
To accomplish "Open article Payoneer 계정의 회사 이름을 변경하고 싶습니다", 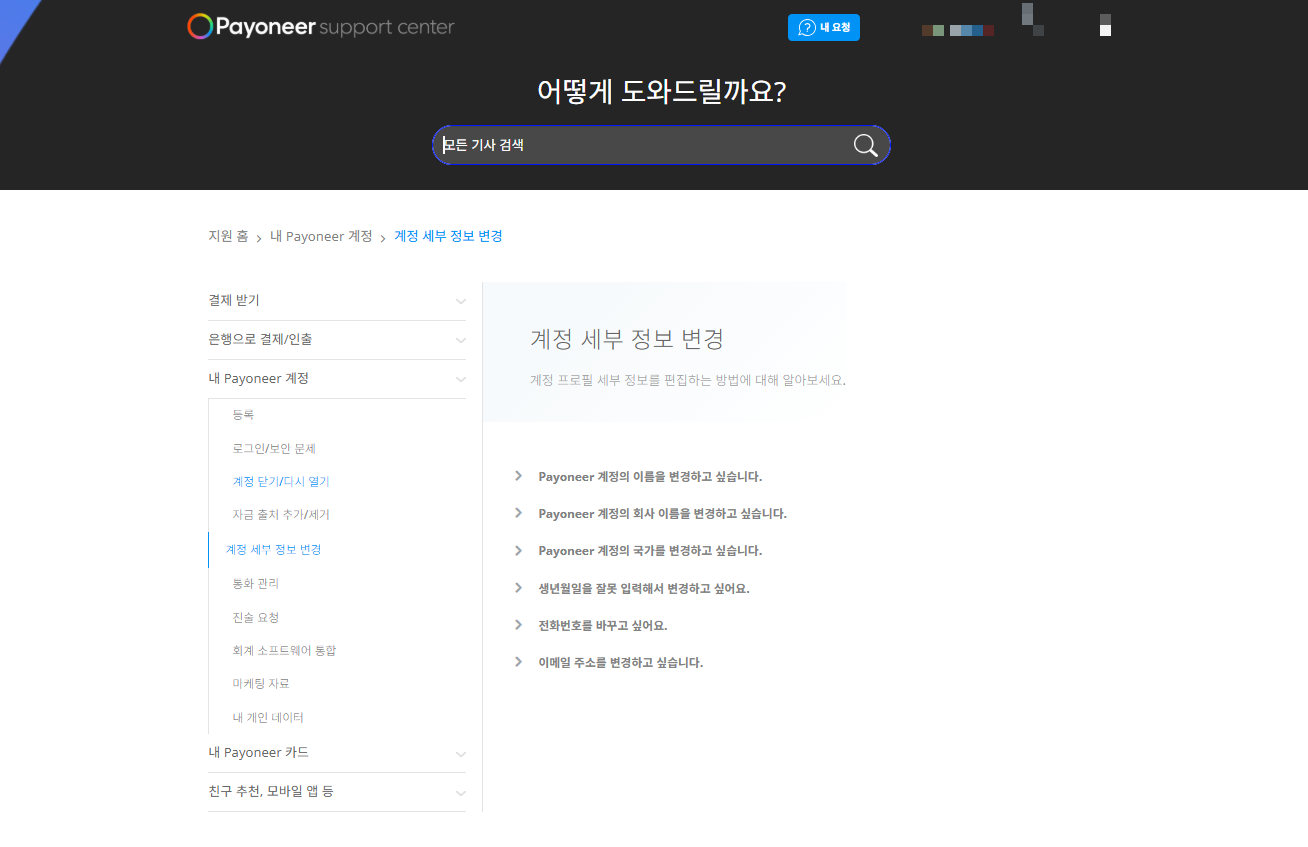I will click(x=662, y=513).
